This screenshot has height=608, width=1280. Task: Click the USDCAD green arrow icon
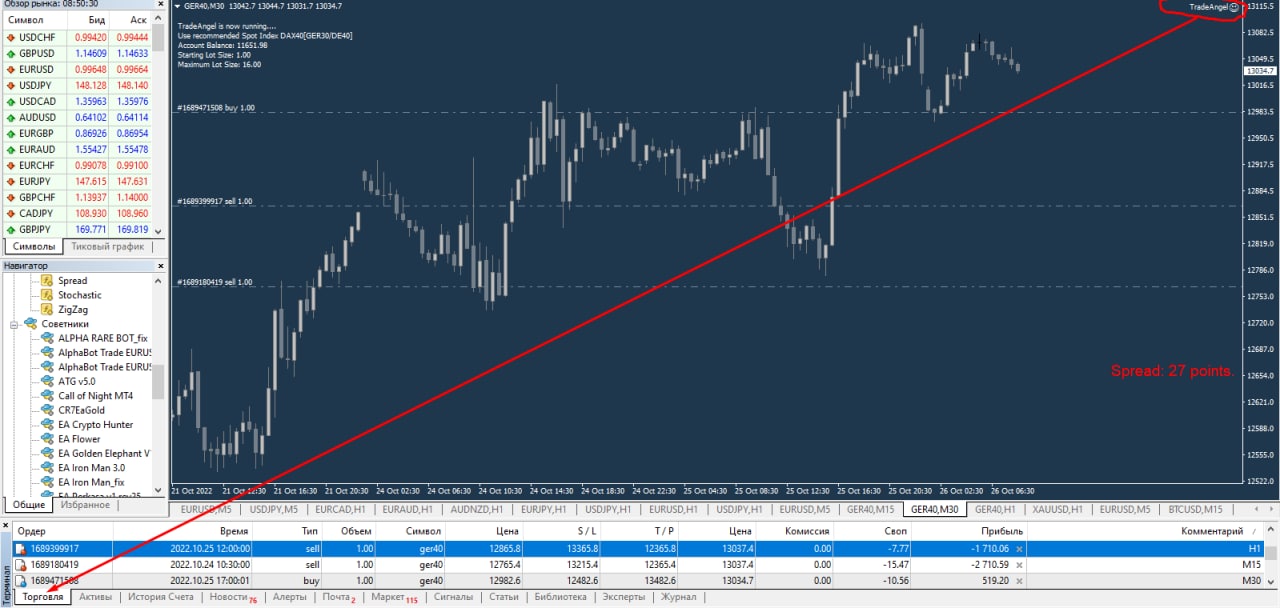point(10,101)
